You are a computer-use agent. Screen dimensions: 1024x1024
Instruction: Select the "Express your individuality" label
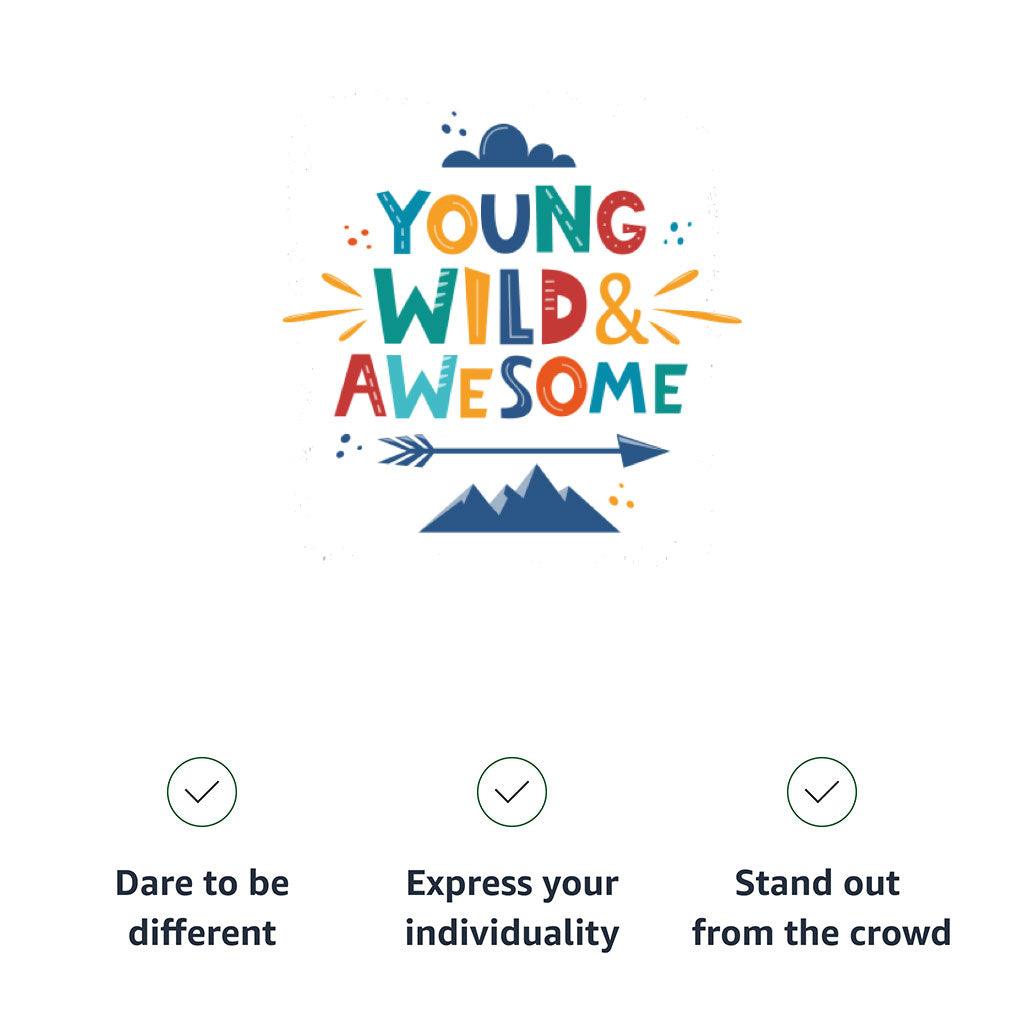click(512, 908)
